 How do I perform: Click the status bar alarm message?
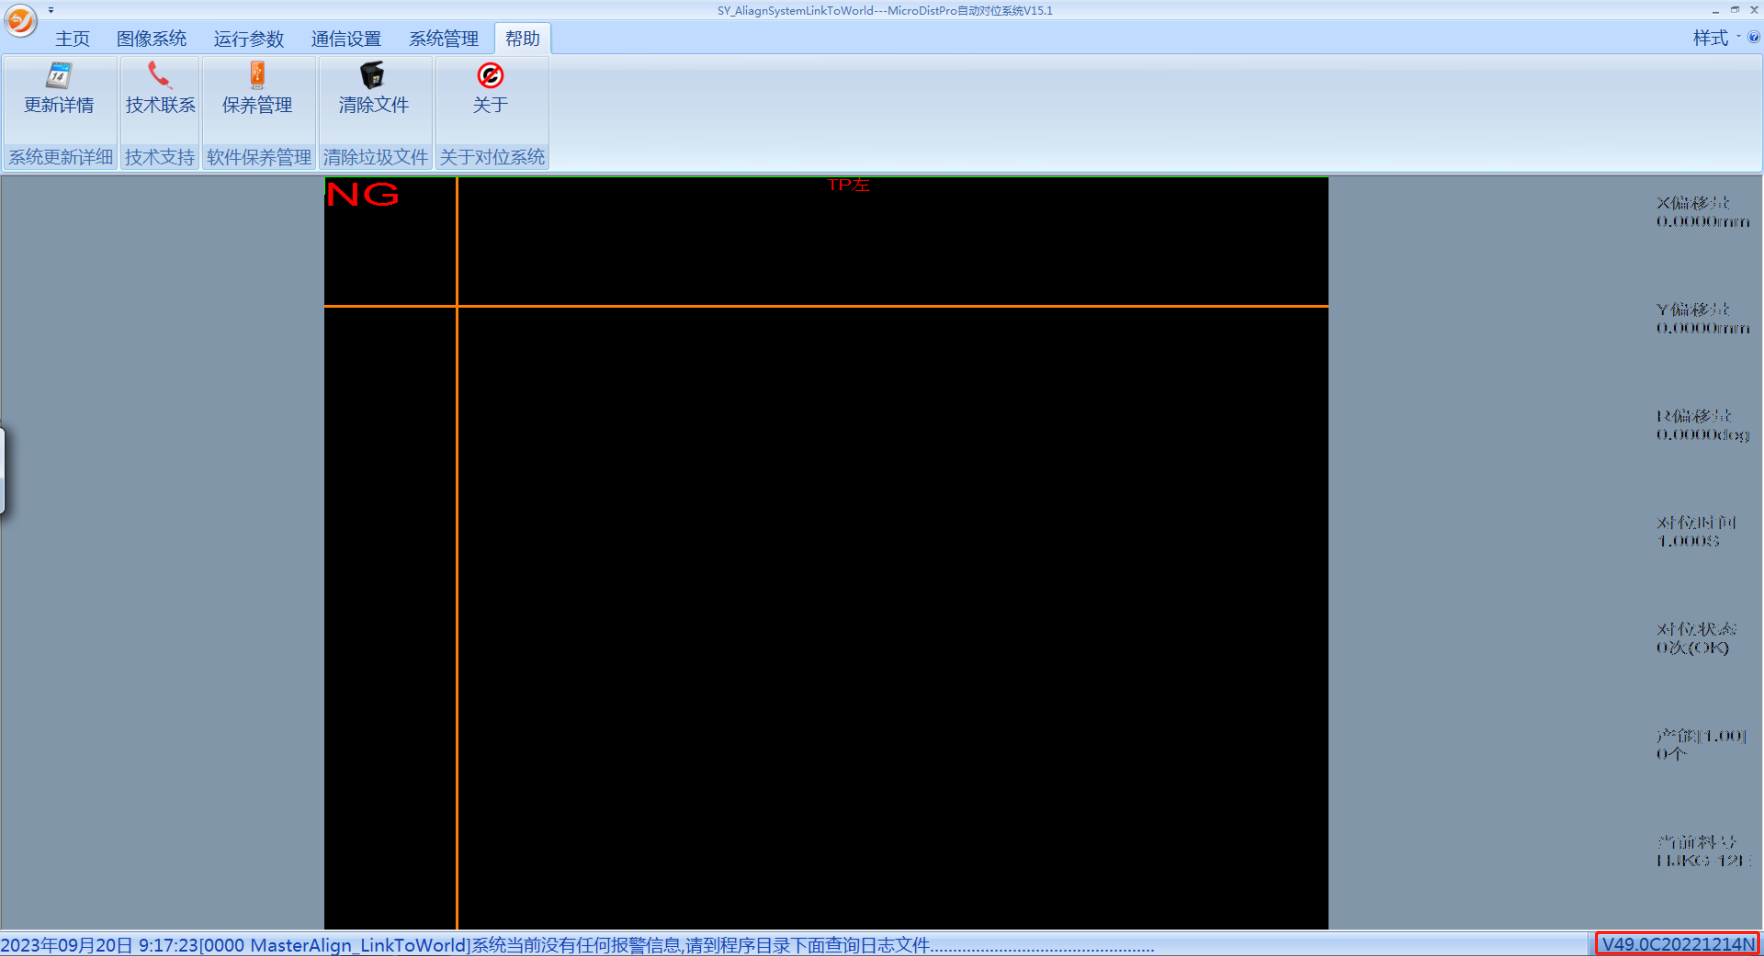point(577,945)
